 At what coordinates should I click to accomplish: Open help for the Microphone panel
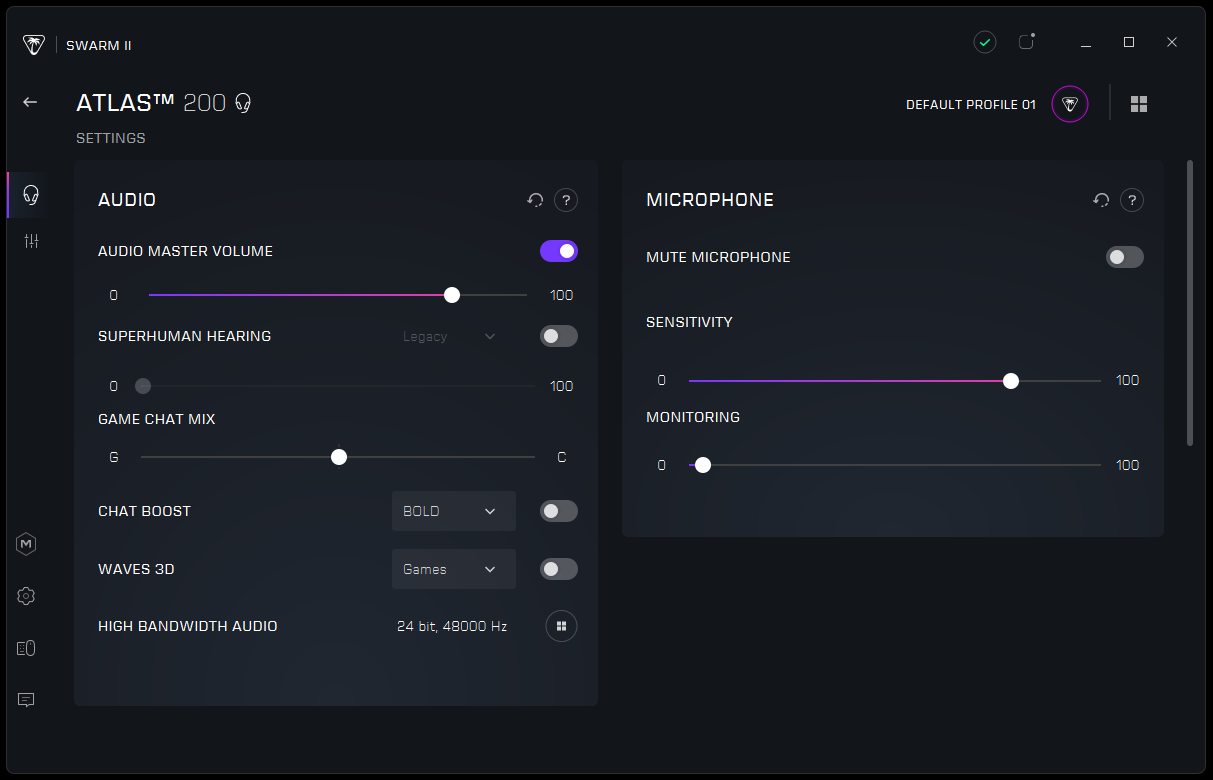point(1132,200)
